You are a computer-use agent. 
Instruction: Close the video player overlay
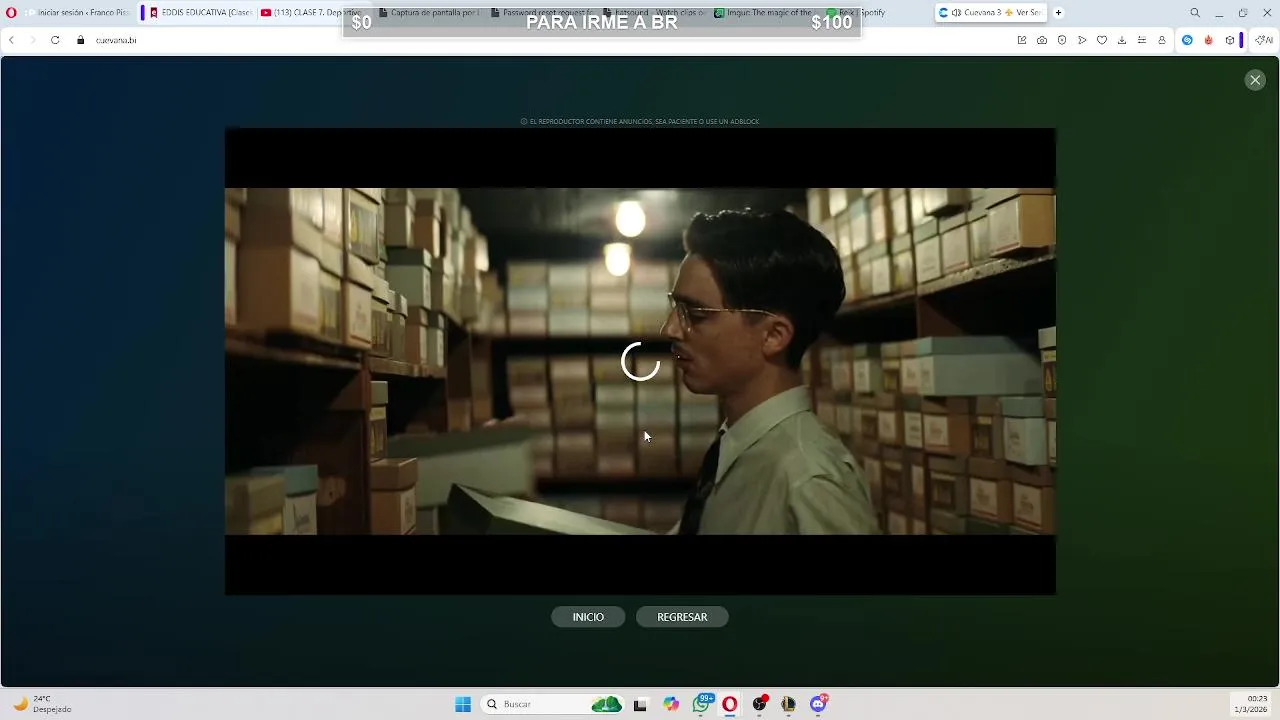pyautogui.click(x=1255, y=80)
